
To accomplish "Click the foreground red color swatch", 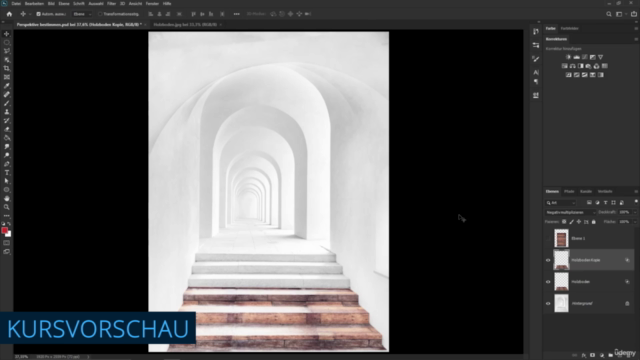I will (4, 231).
